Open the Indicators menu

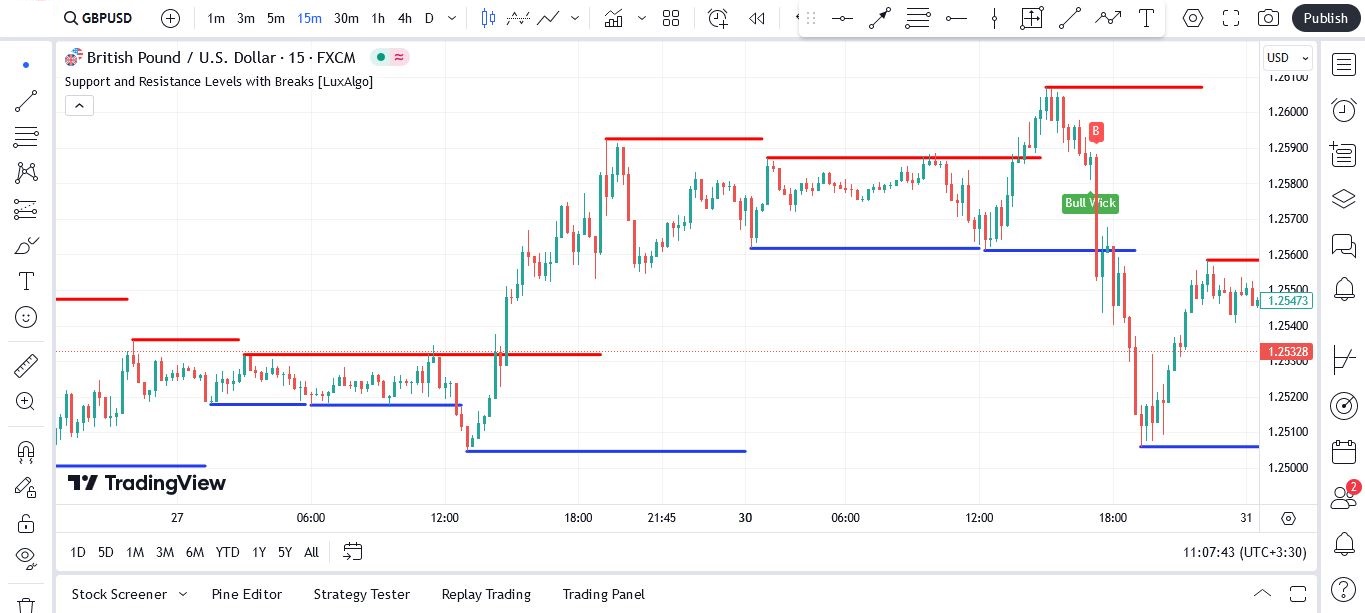pyautogui.click(x=613, y=18)
